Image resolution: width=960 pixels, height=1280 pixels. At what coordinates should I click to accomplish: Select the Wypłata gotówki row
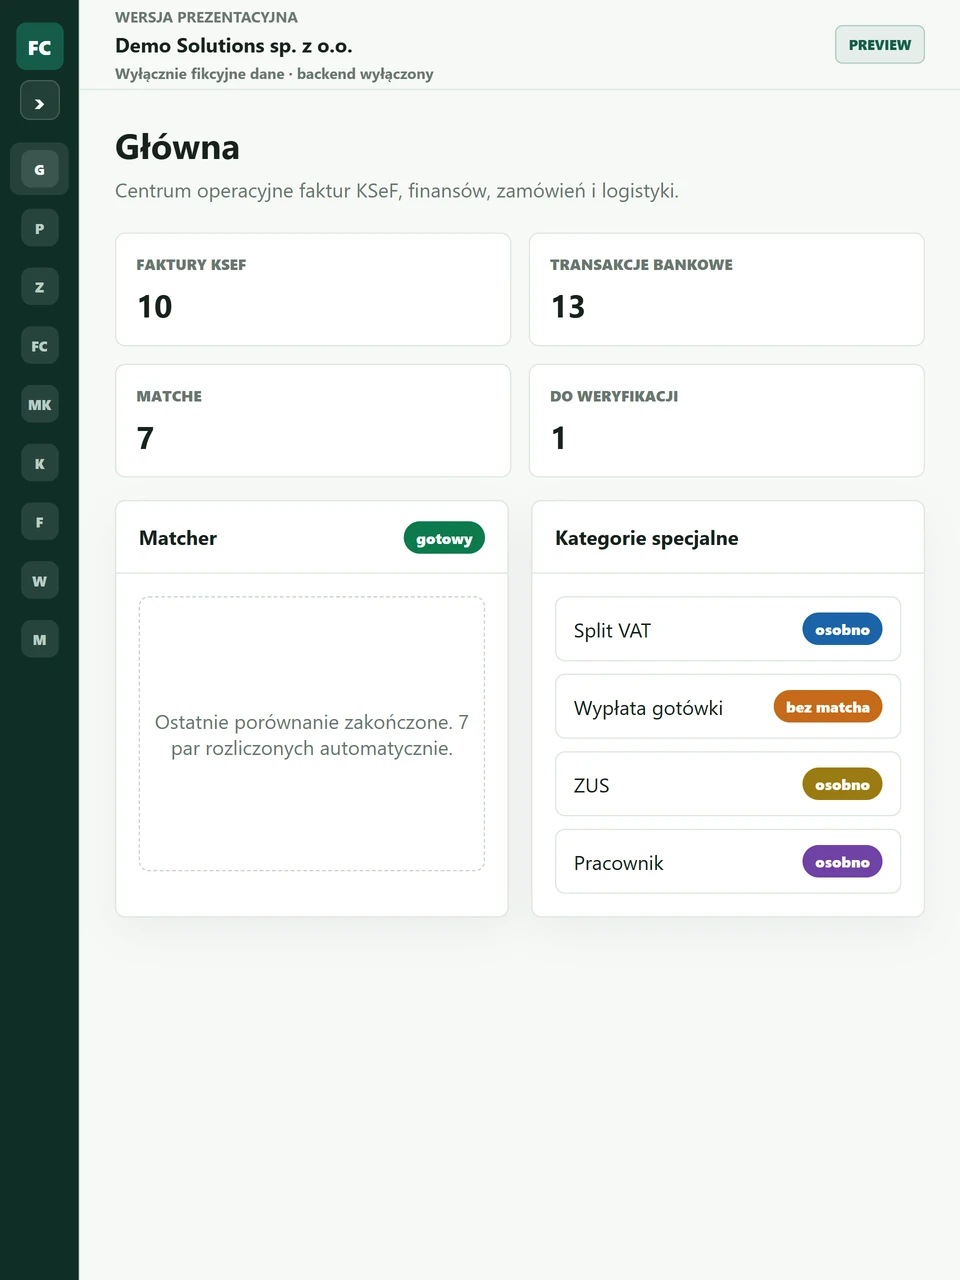click(728, 707)
